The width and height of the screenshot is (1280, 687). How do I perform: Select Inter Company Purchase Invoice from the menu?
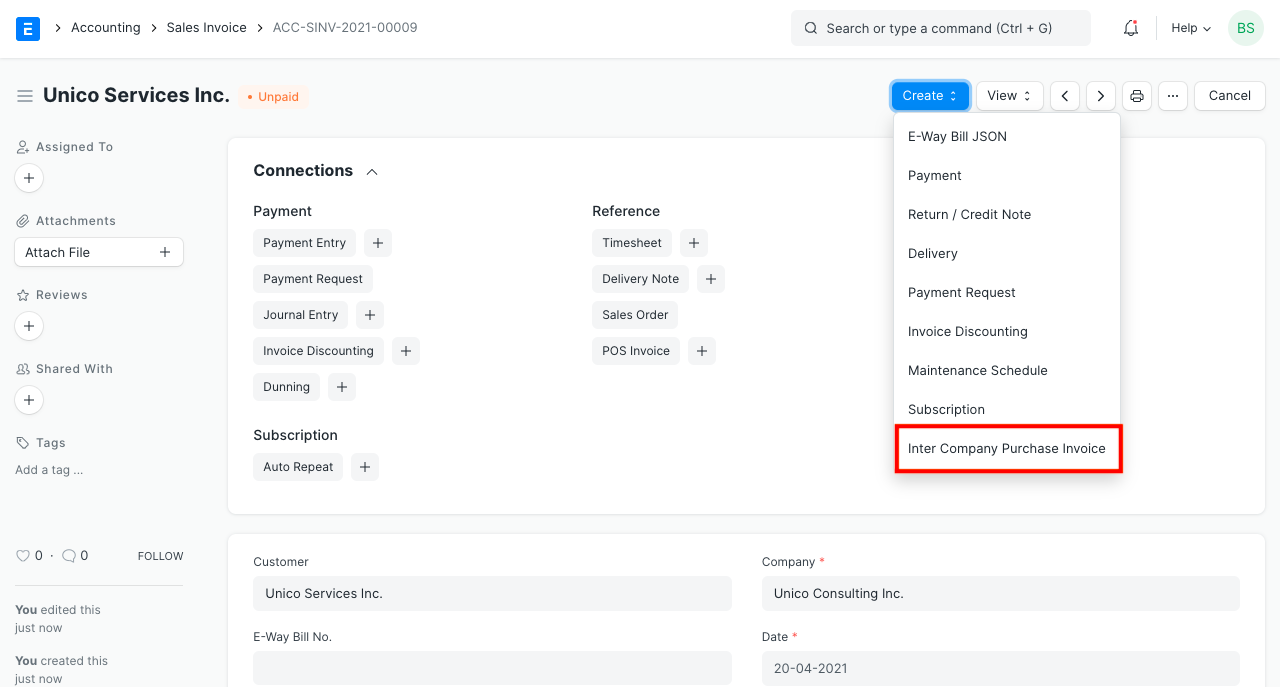click(x=1006, y=448)
